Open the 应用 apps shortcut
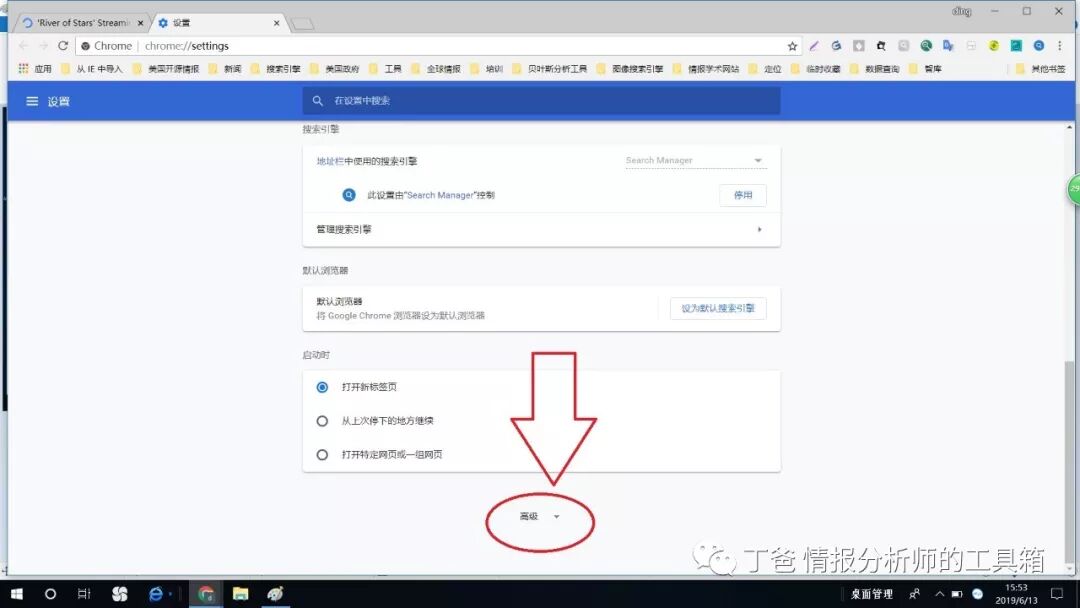 [35, 69]
